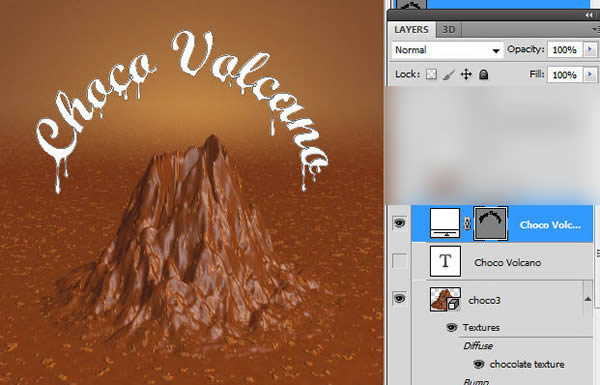Collapse panel with double-arrow icon

coord(589,15)
